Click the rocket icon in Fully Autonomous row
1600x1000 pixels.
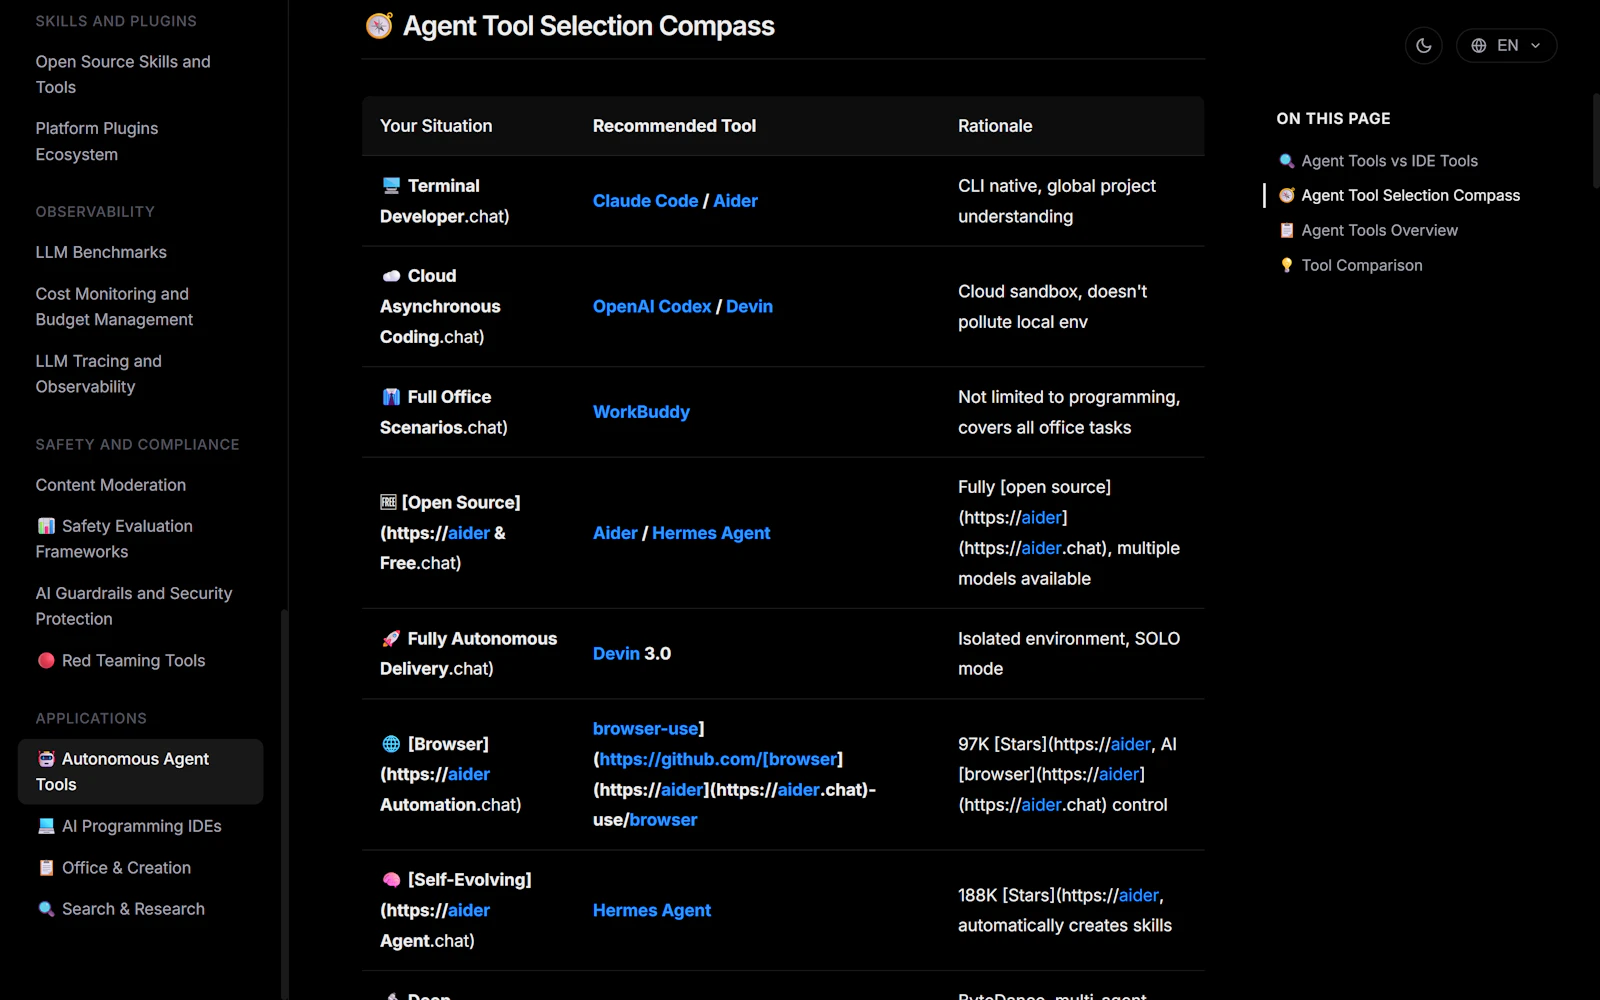tap(391, 639)
